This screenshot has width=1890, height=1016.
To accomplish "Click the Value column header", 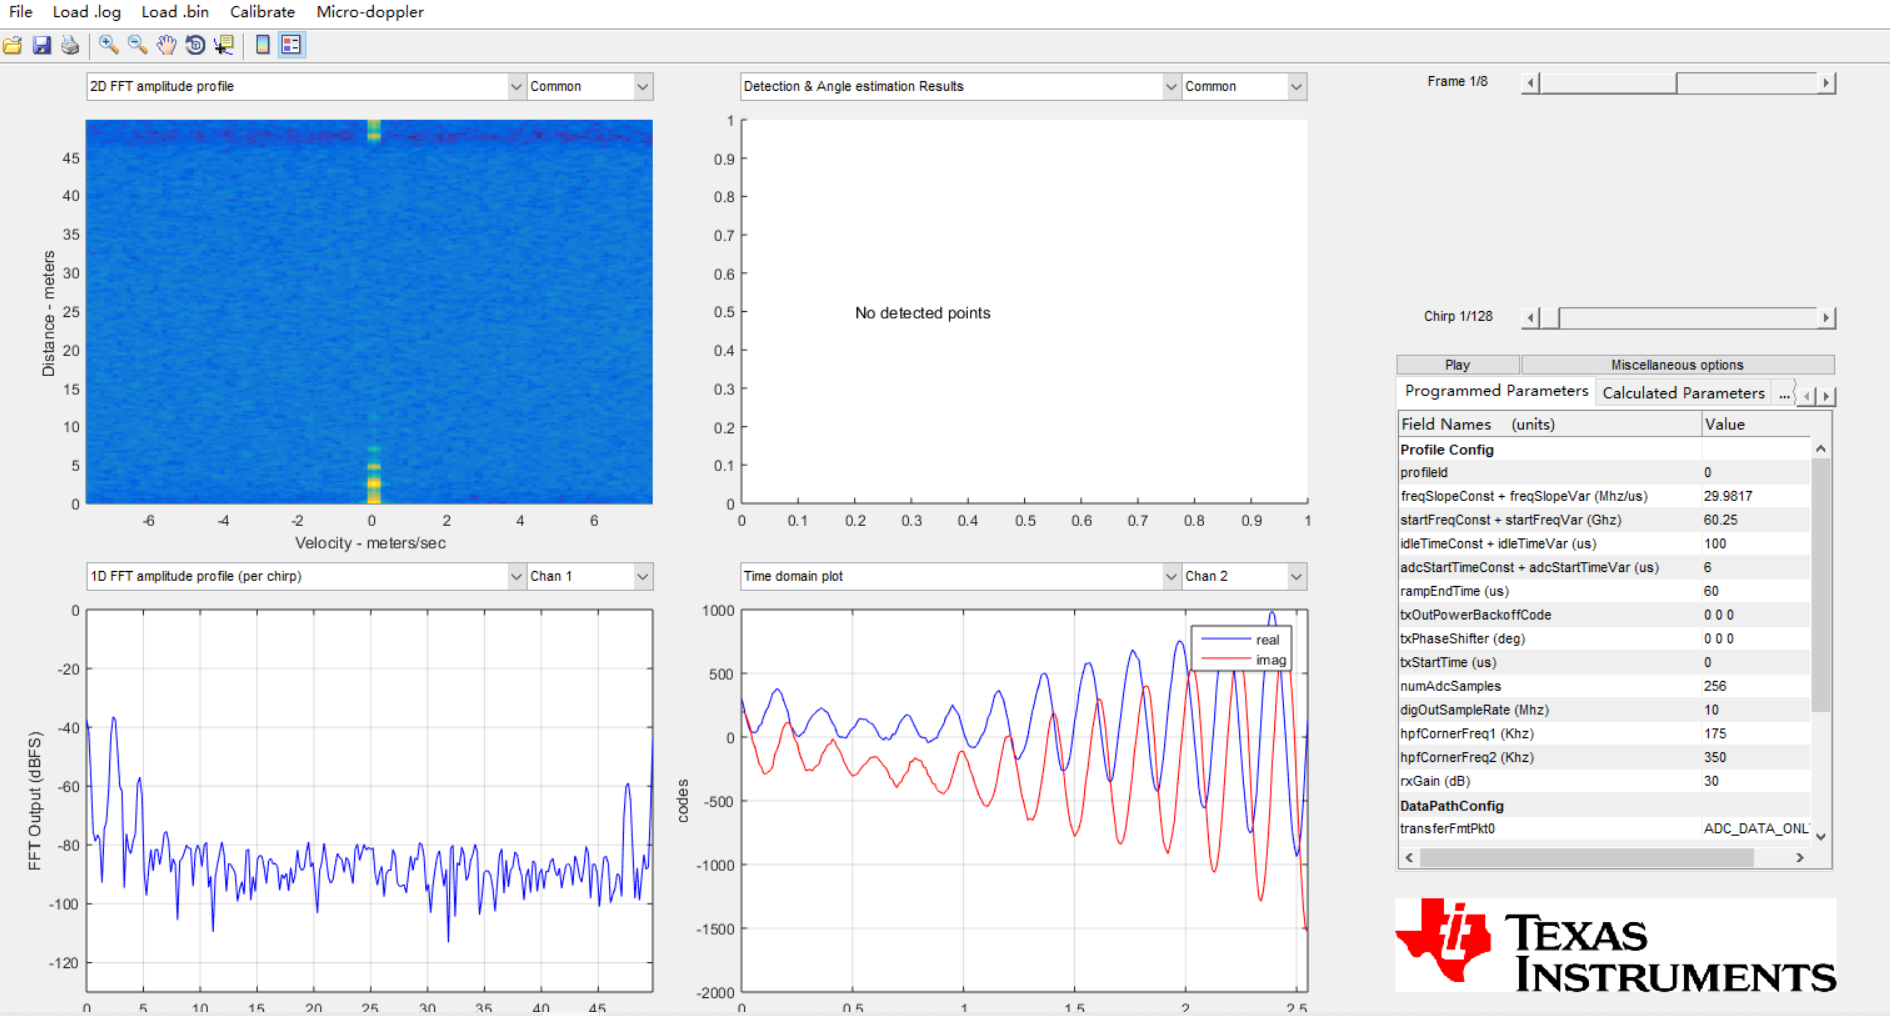I will pyautogui.click(x=1756, y=424).
